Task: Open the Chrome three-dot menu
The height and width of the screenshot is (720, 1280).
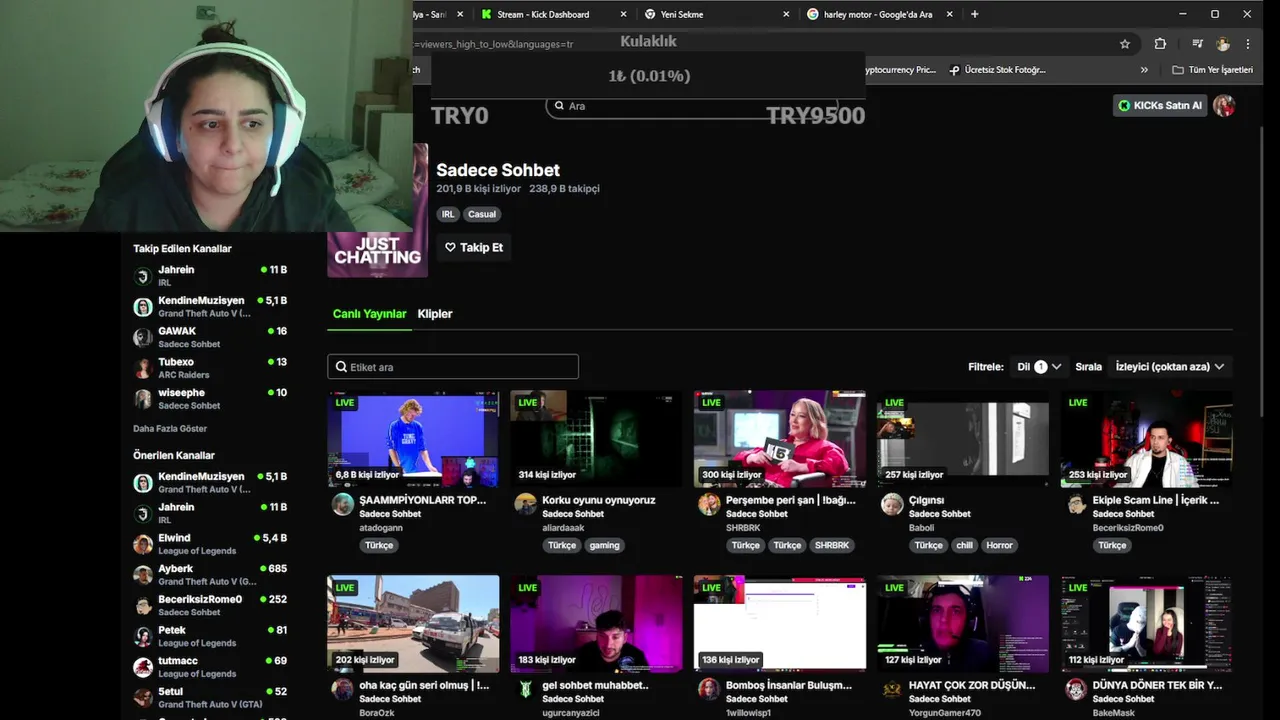Action: tap(1248, 44)
